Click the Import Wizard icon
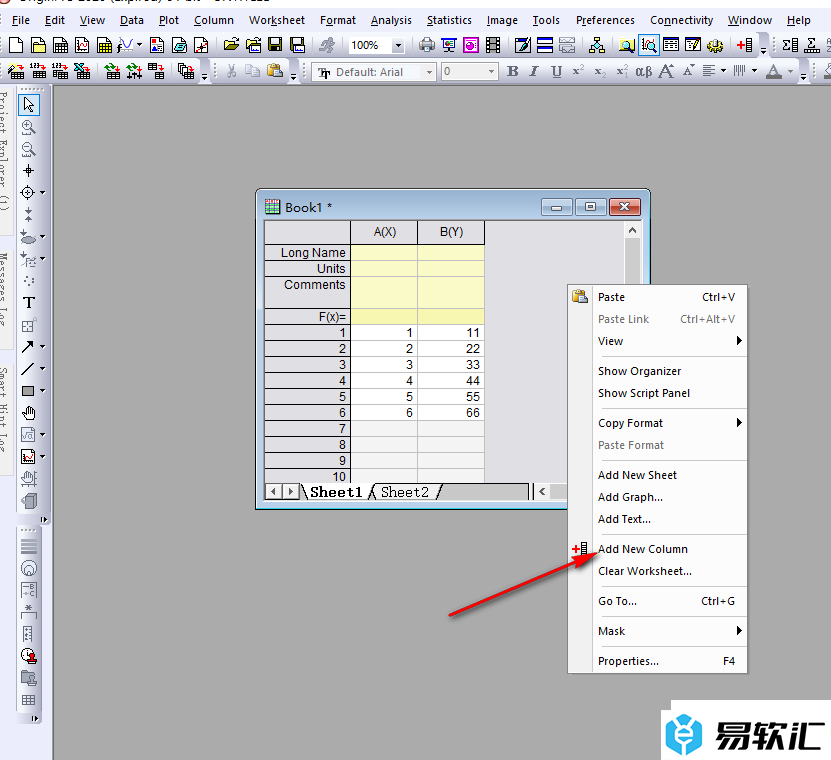Viewport: 831px width, 760px height. 16,71
